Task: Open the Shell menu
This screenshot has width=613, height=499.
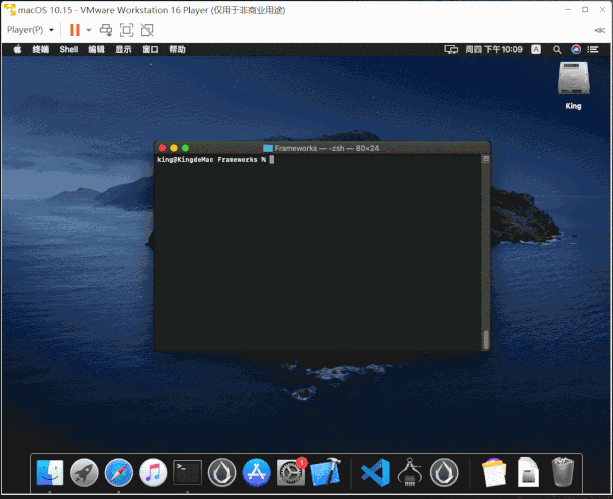Action: pos(69,49)
